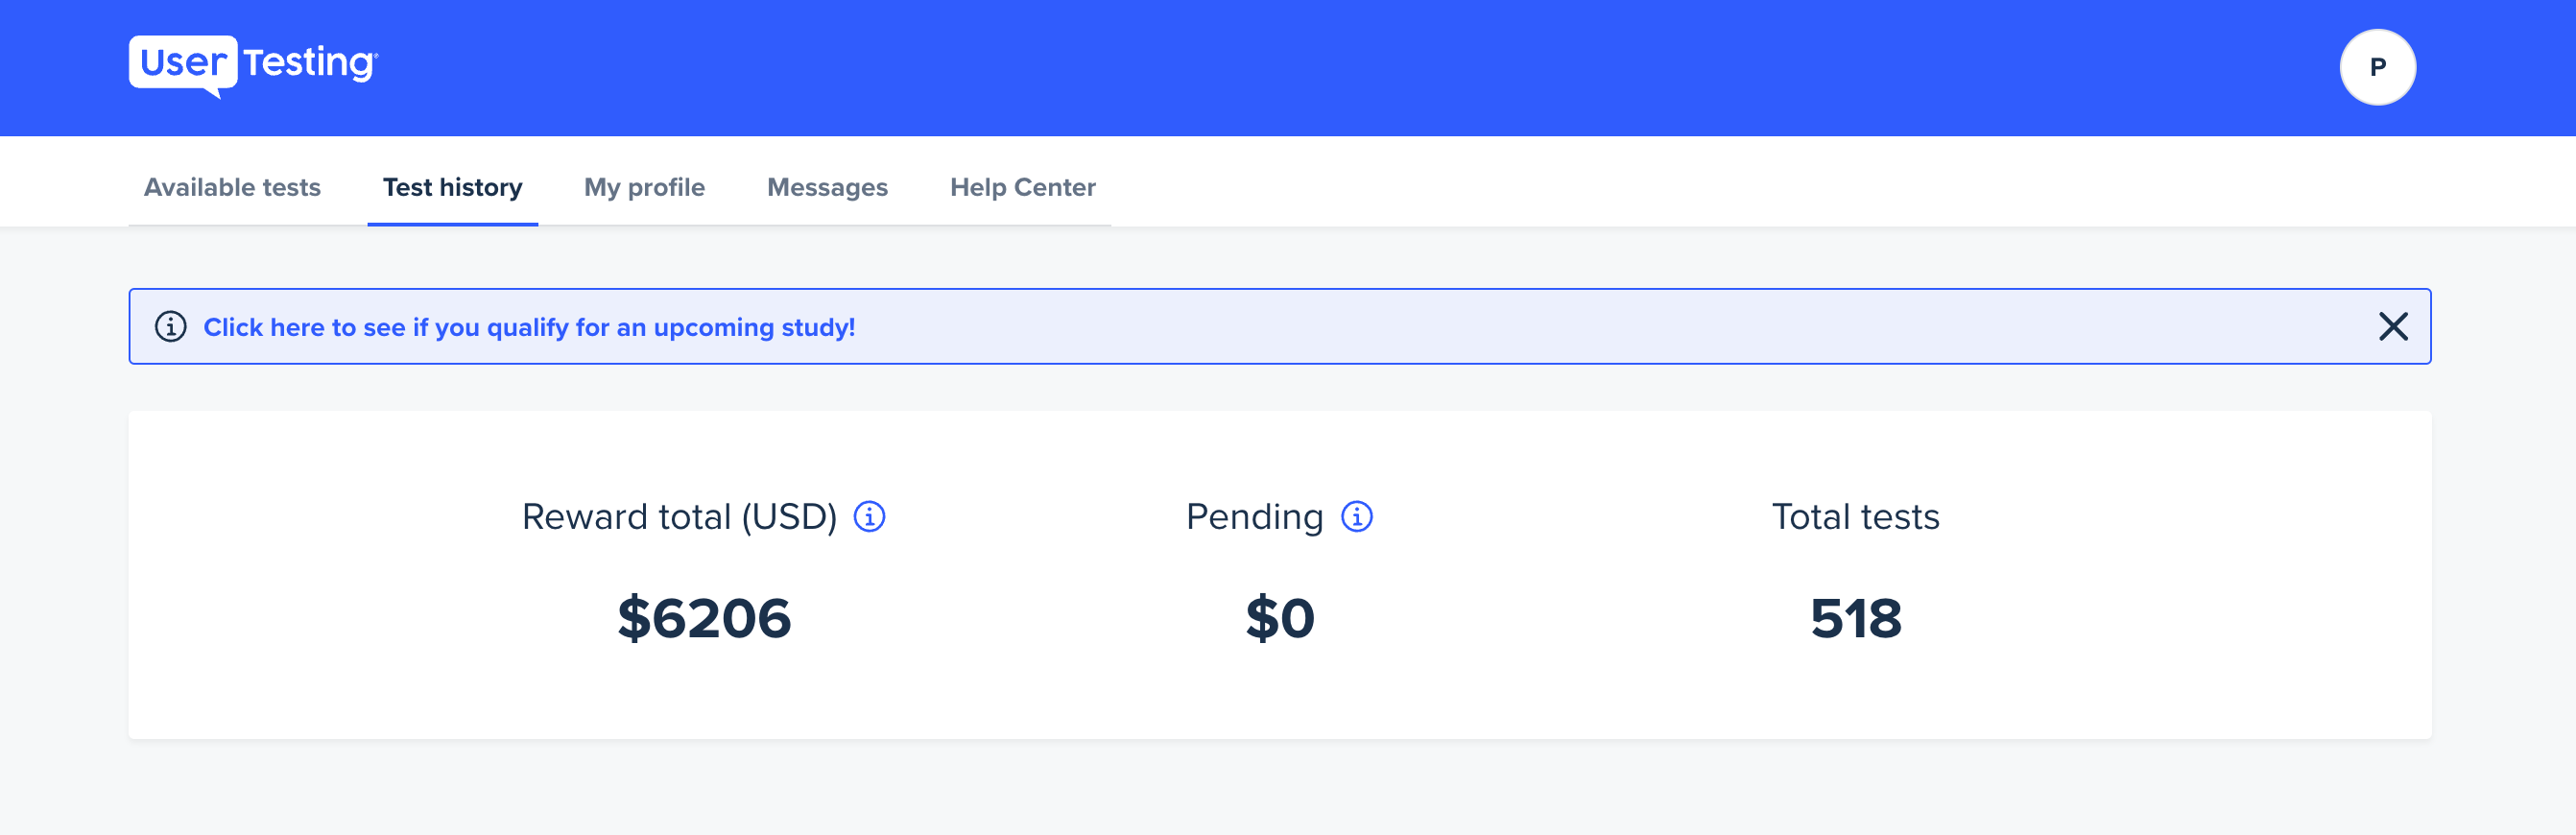
Task: Click the word Testing in the header logo
Action: (x=310, y=63)
